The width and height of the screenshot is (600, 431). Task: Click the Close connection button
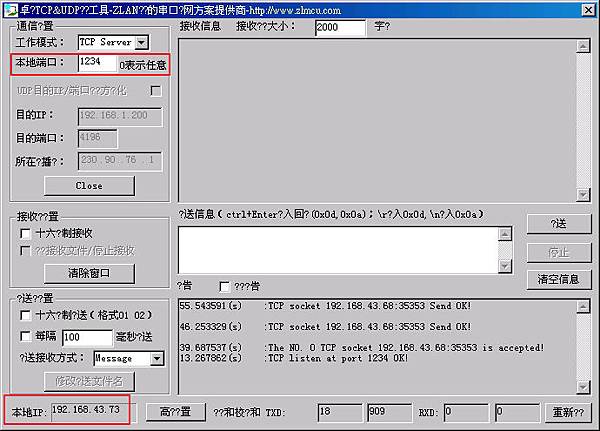[89, 186]
